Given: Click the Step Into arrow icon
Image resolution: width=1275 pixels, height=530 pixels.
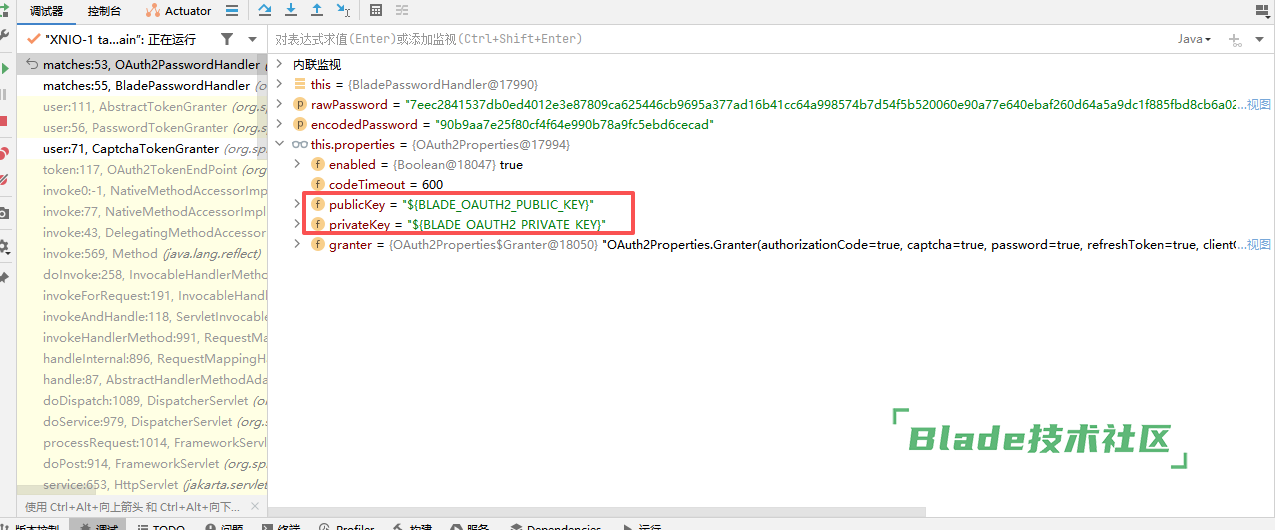Looking at the screenshot, I should point(291,11).
